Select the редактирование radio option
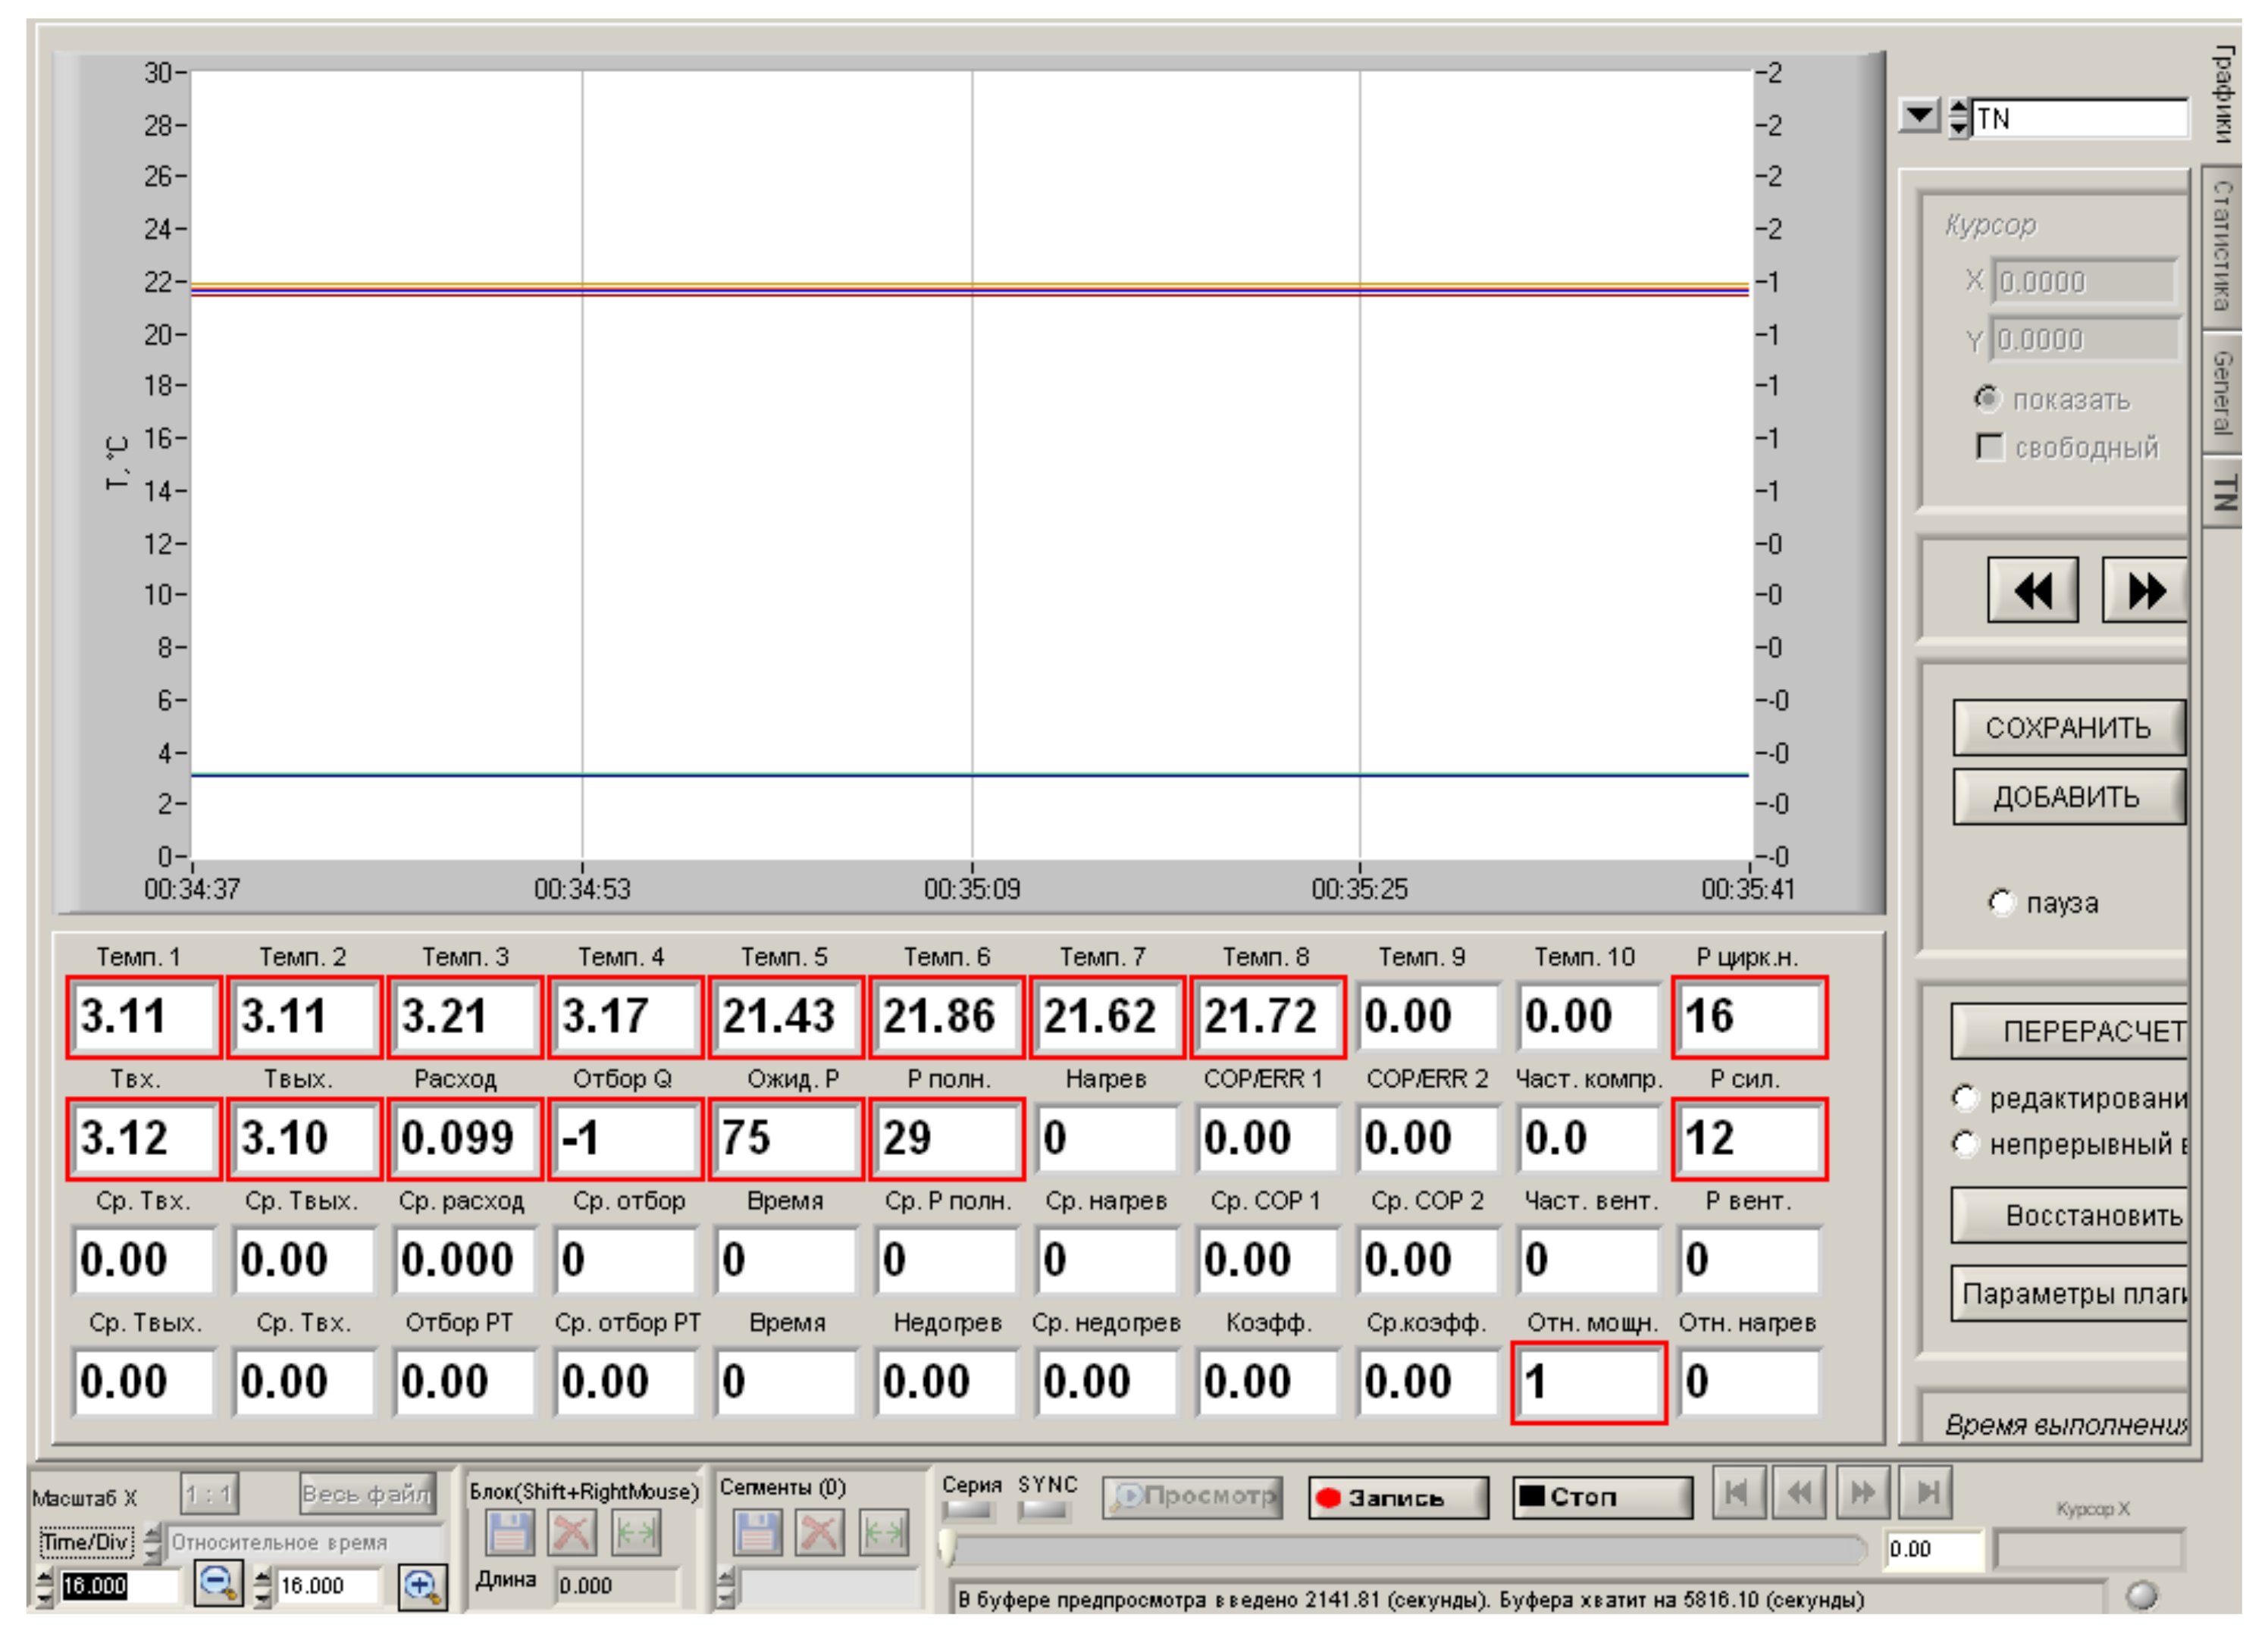 click(1965, 1098)
